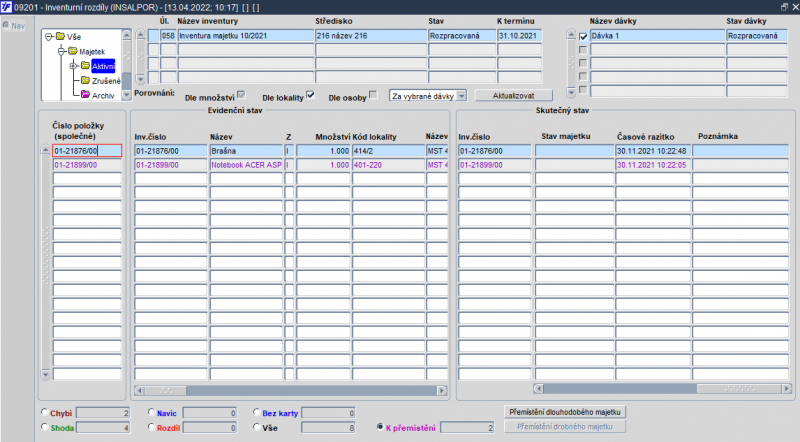Open the Vše root folder icon

click(60, 36)
